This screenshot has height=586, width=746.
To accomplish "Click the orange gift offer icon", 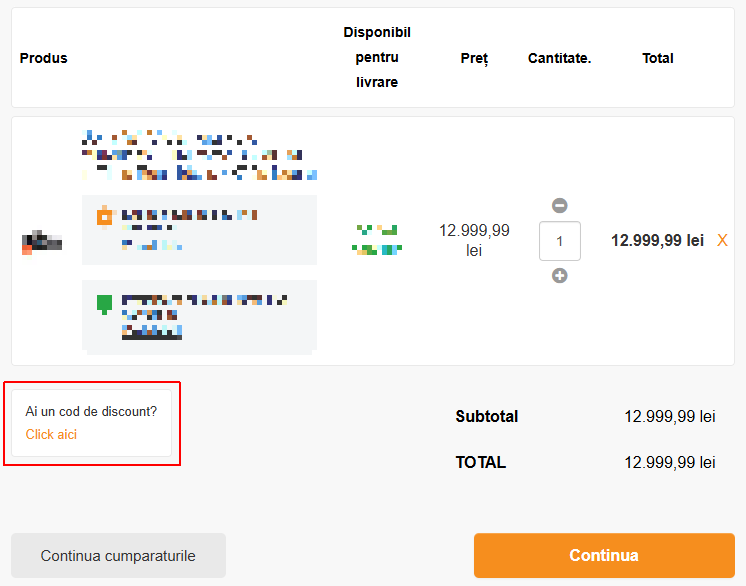I will (x=106, y=216).
